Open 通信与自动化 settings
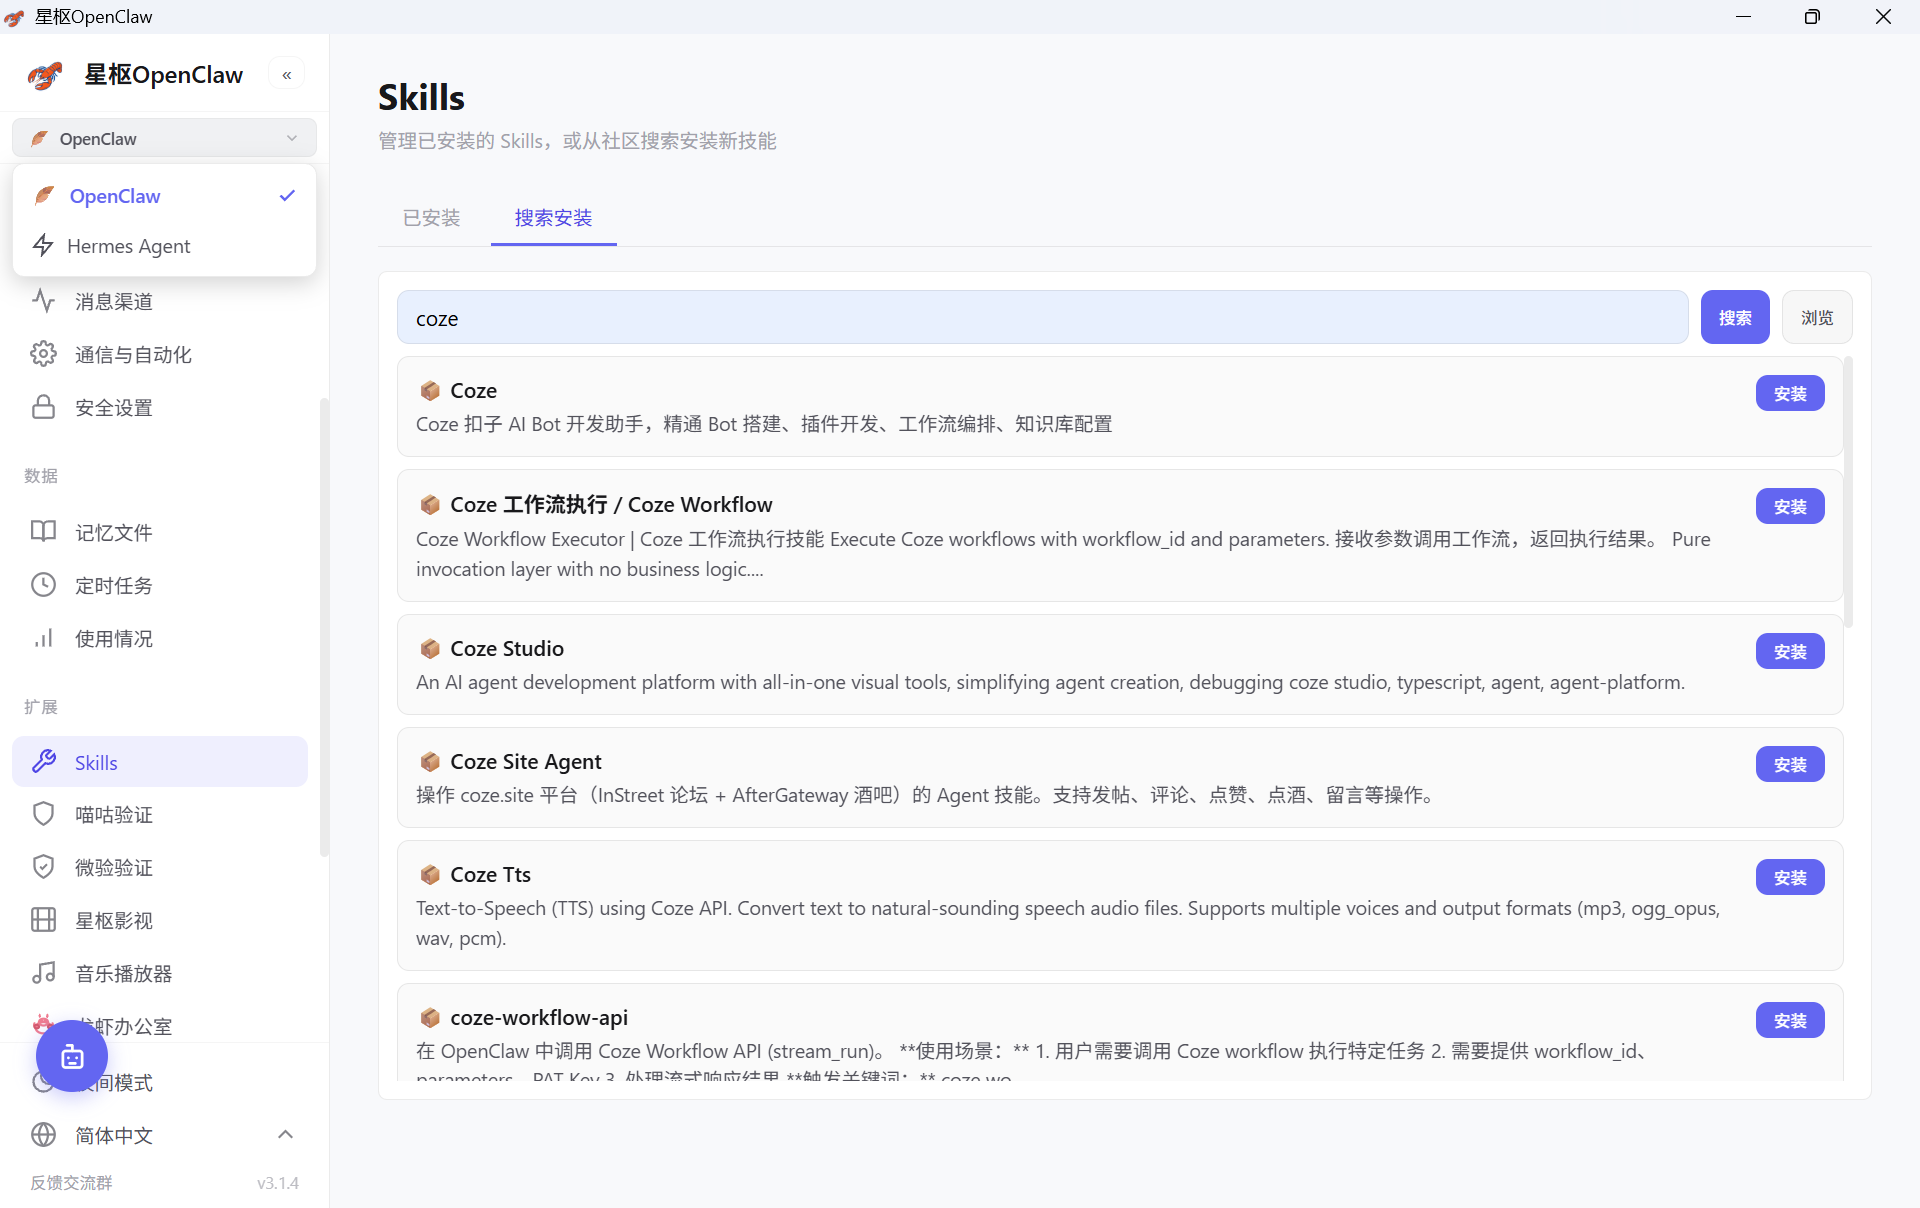The image size is (1920, 1208). (x=160, y=354)
